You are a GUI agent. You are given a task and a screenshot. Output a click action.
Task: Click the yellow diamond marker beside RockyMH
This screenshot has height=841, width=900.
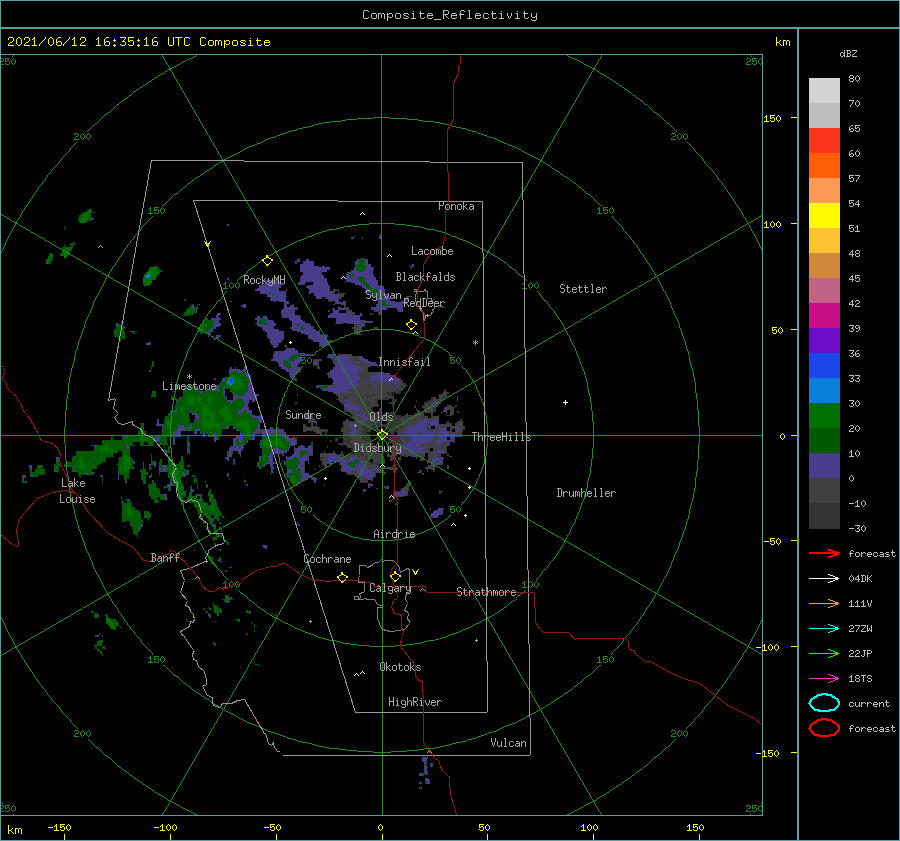(x=267, y=261)
